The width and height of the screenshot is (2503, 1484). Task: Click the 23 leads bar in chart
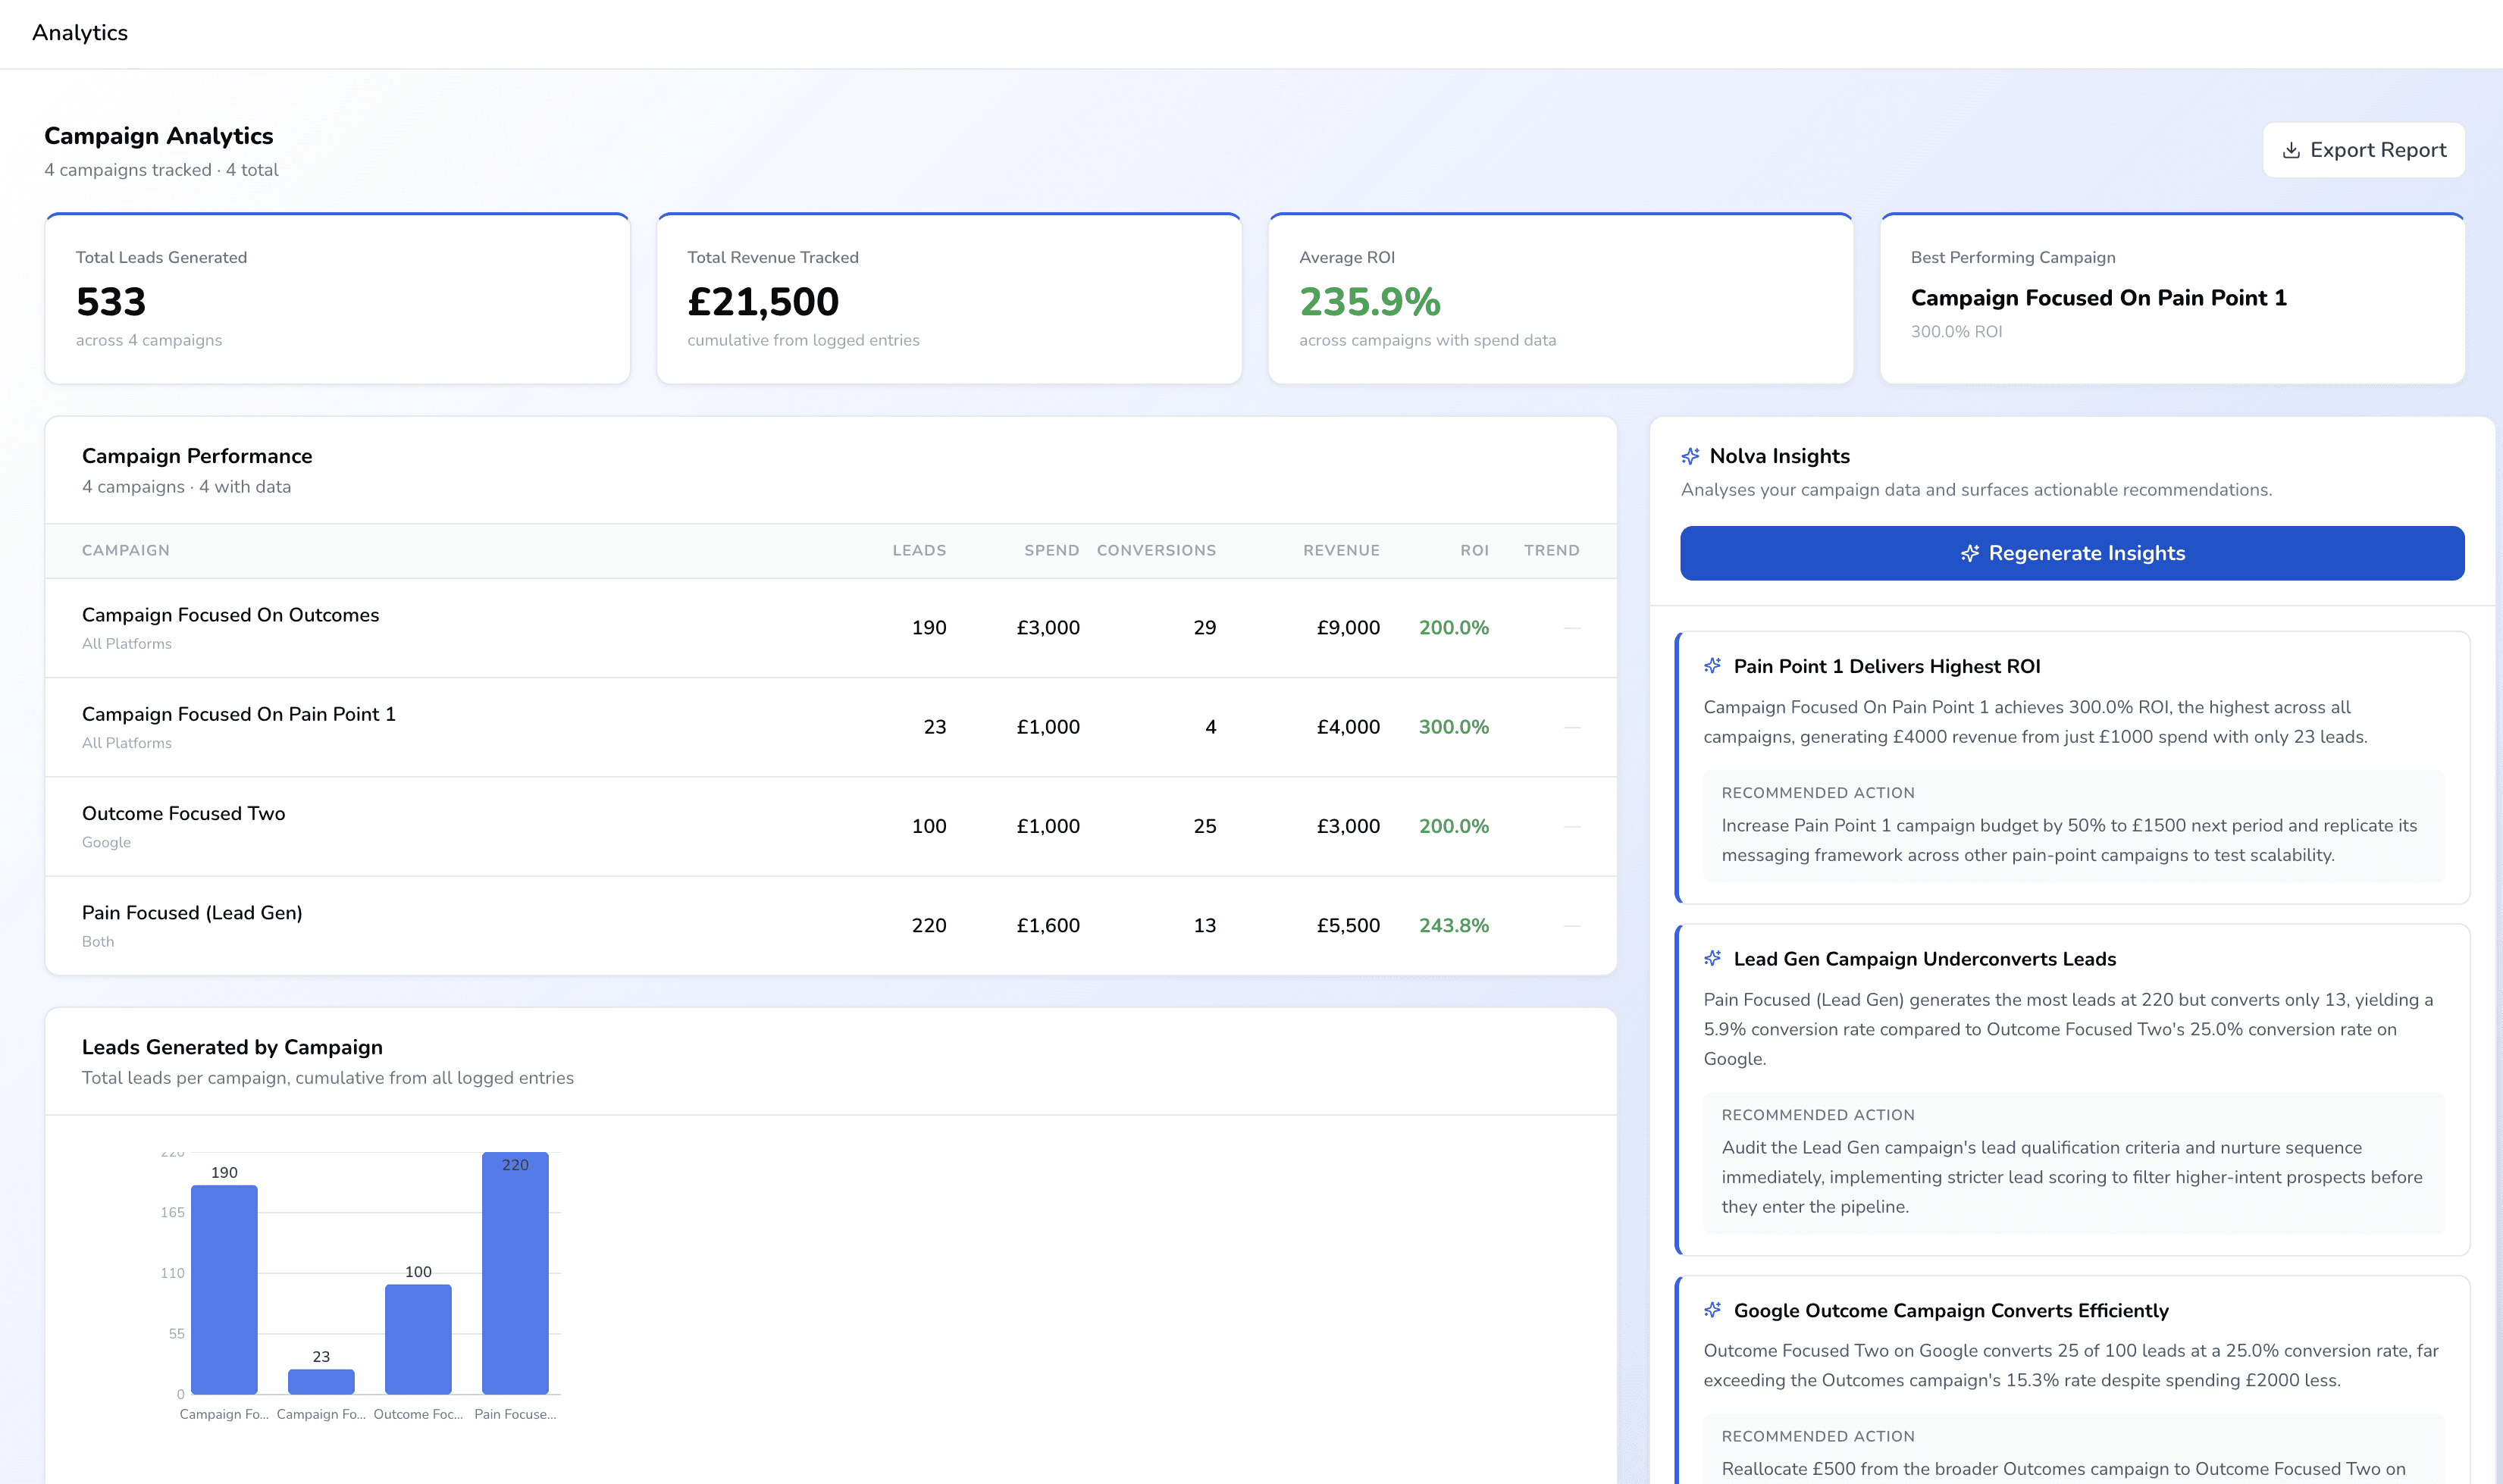click(x=321, y=1381)
